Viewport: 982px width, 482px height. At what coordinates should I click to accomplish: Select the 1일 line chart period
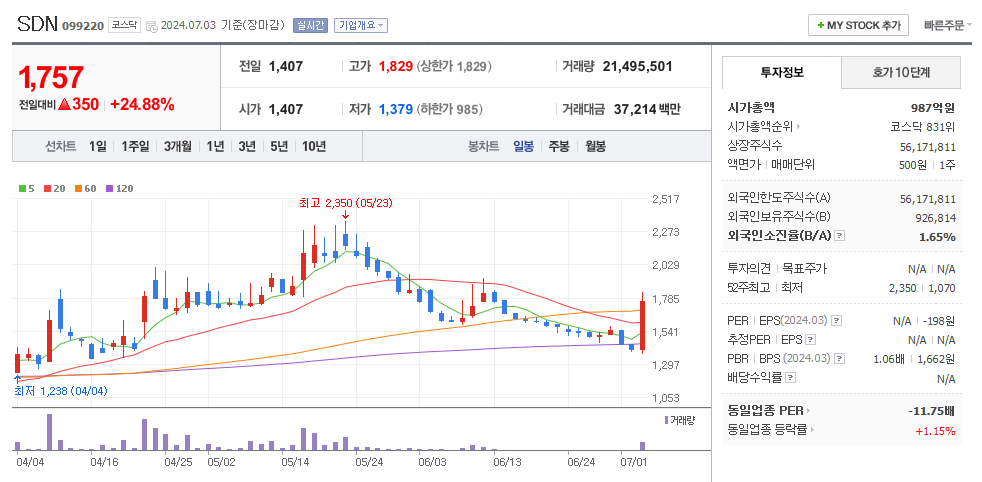(x=98, y=146)
